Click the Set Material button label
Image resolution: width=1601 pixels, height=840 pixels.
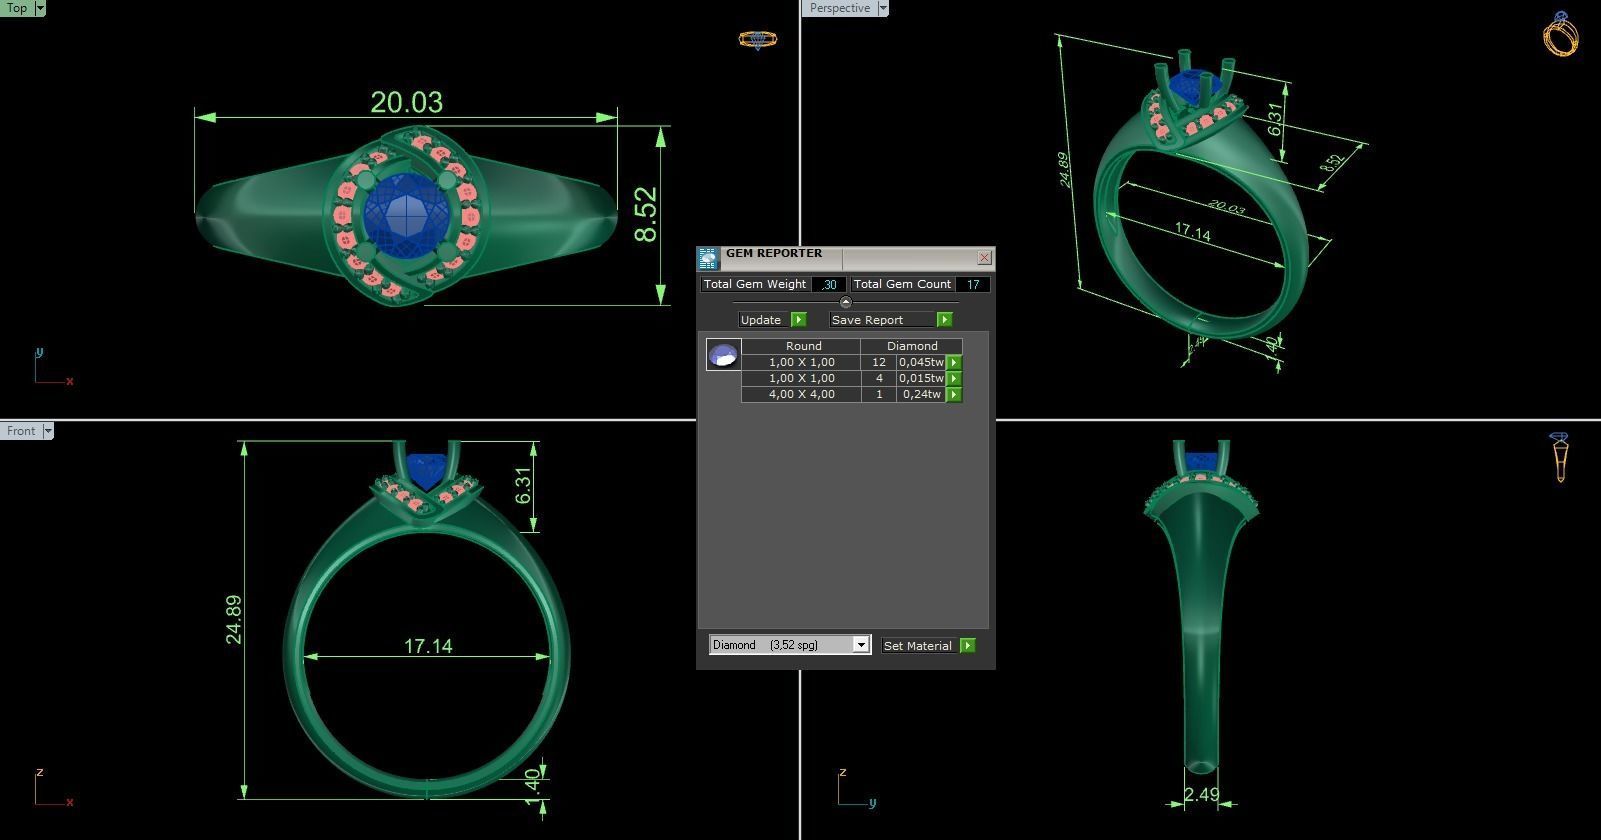918,646
